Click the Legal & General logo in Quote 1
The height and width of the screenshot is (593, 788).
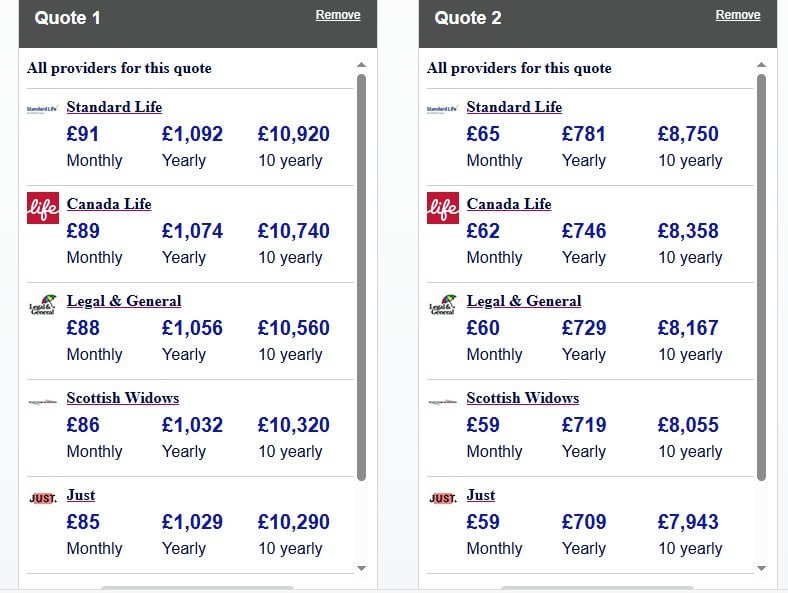click(x=42, y=305)
